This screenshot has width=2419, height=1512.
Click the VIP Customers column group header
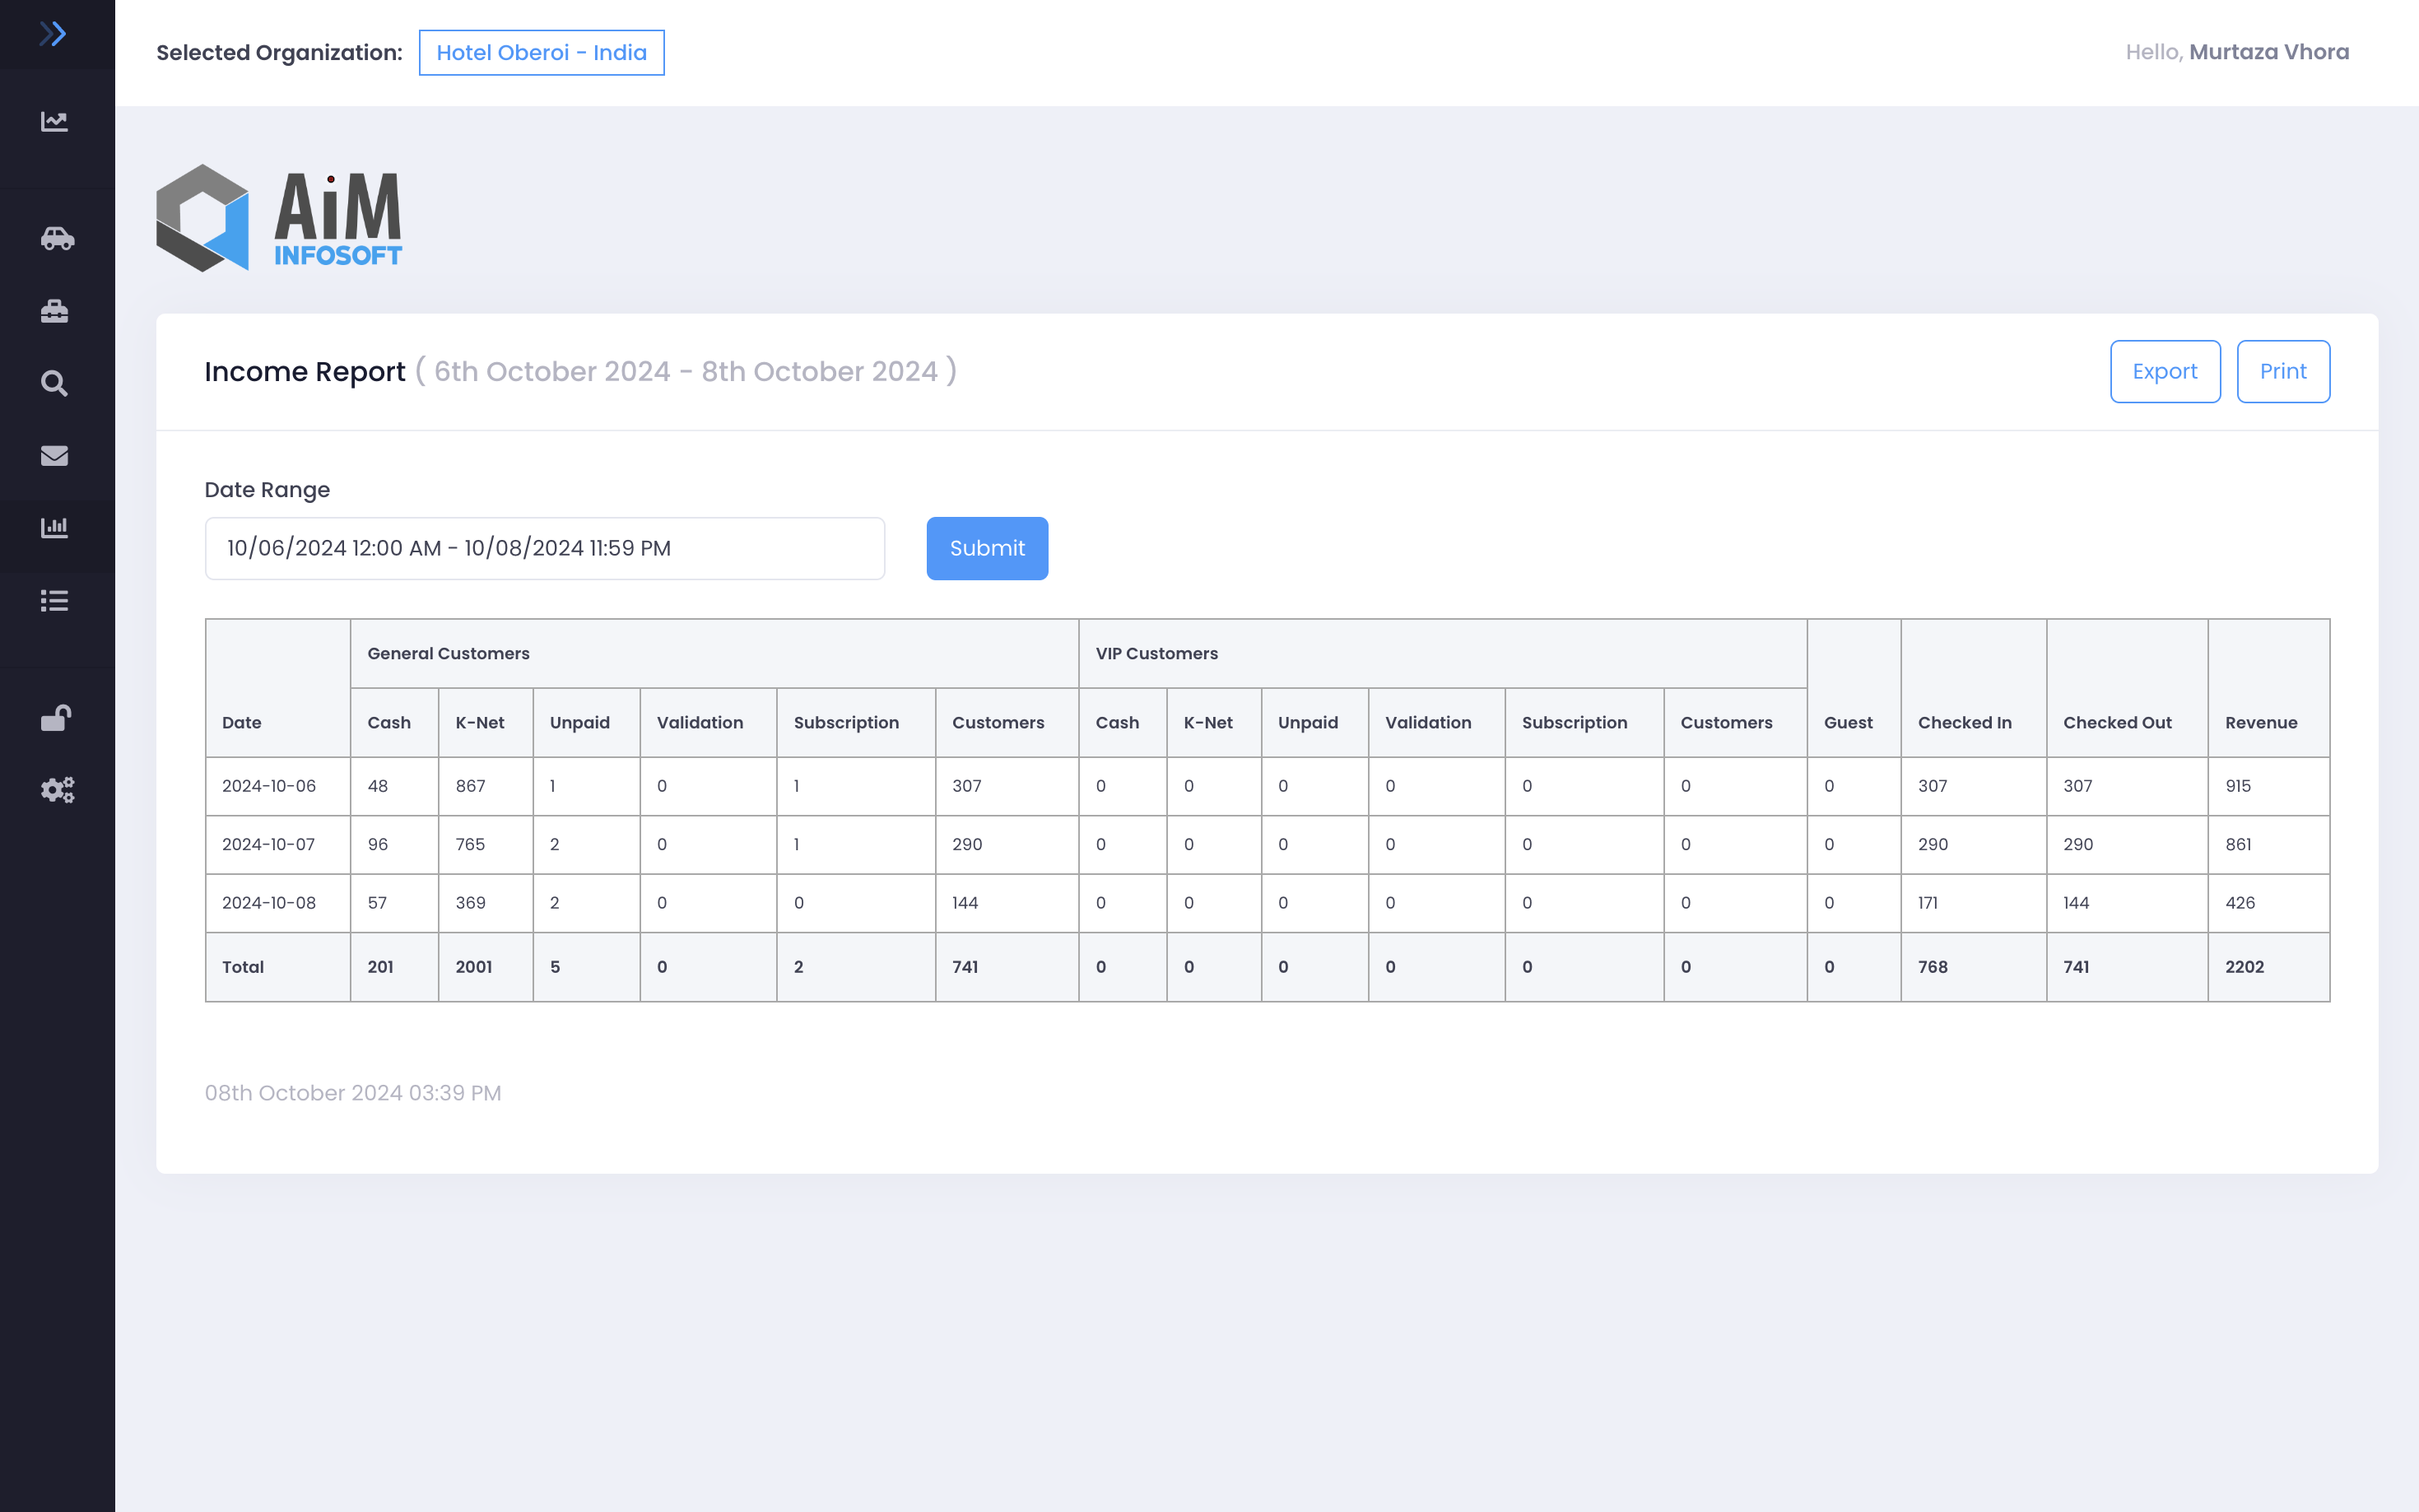[x=1442, y=654]
